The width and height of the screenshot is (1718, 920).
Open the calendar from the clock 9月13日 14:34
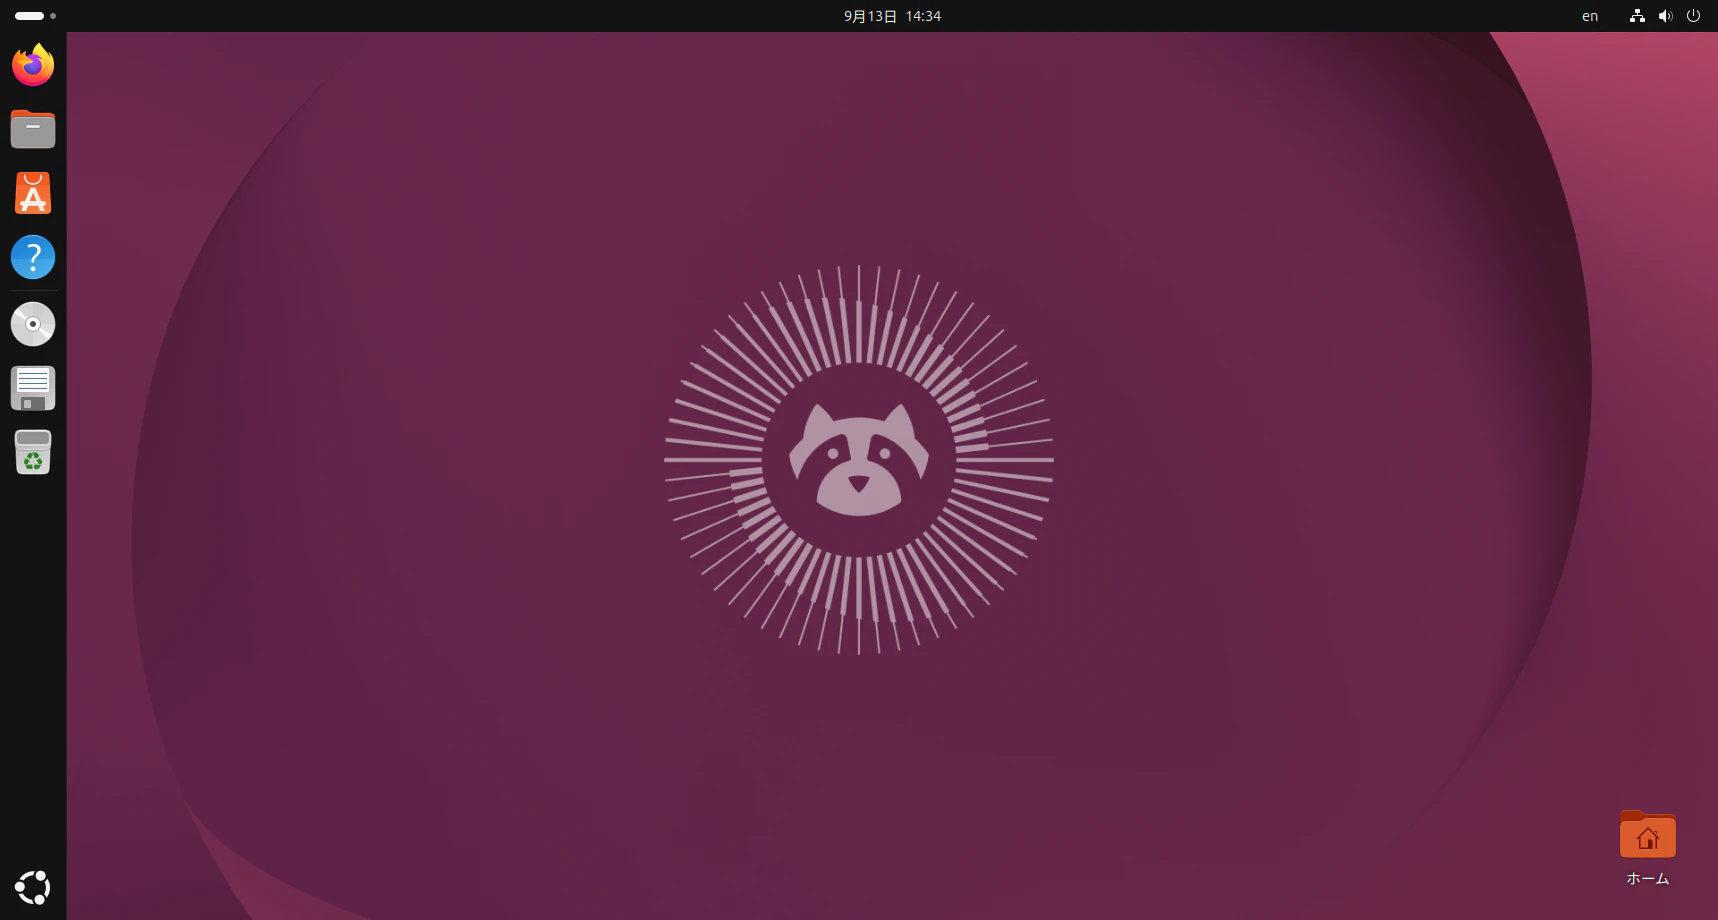tap(892, 16)
